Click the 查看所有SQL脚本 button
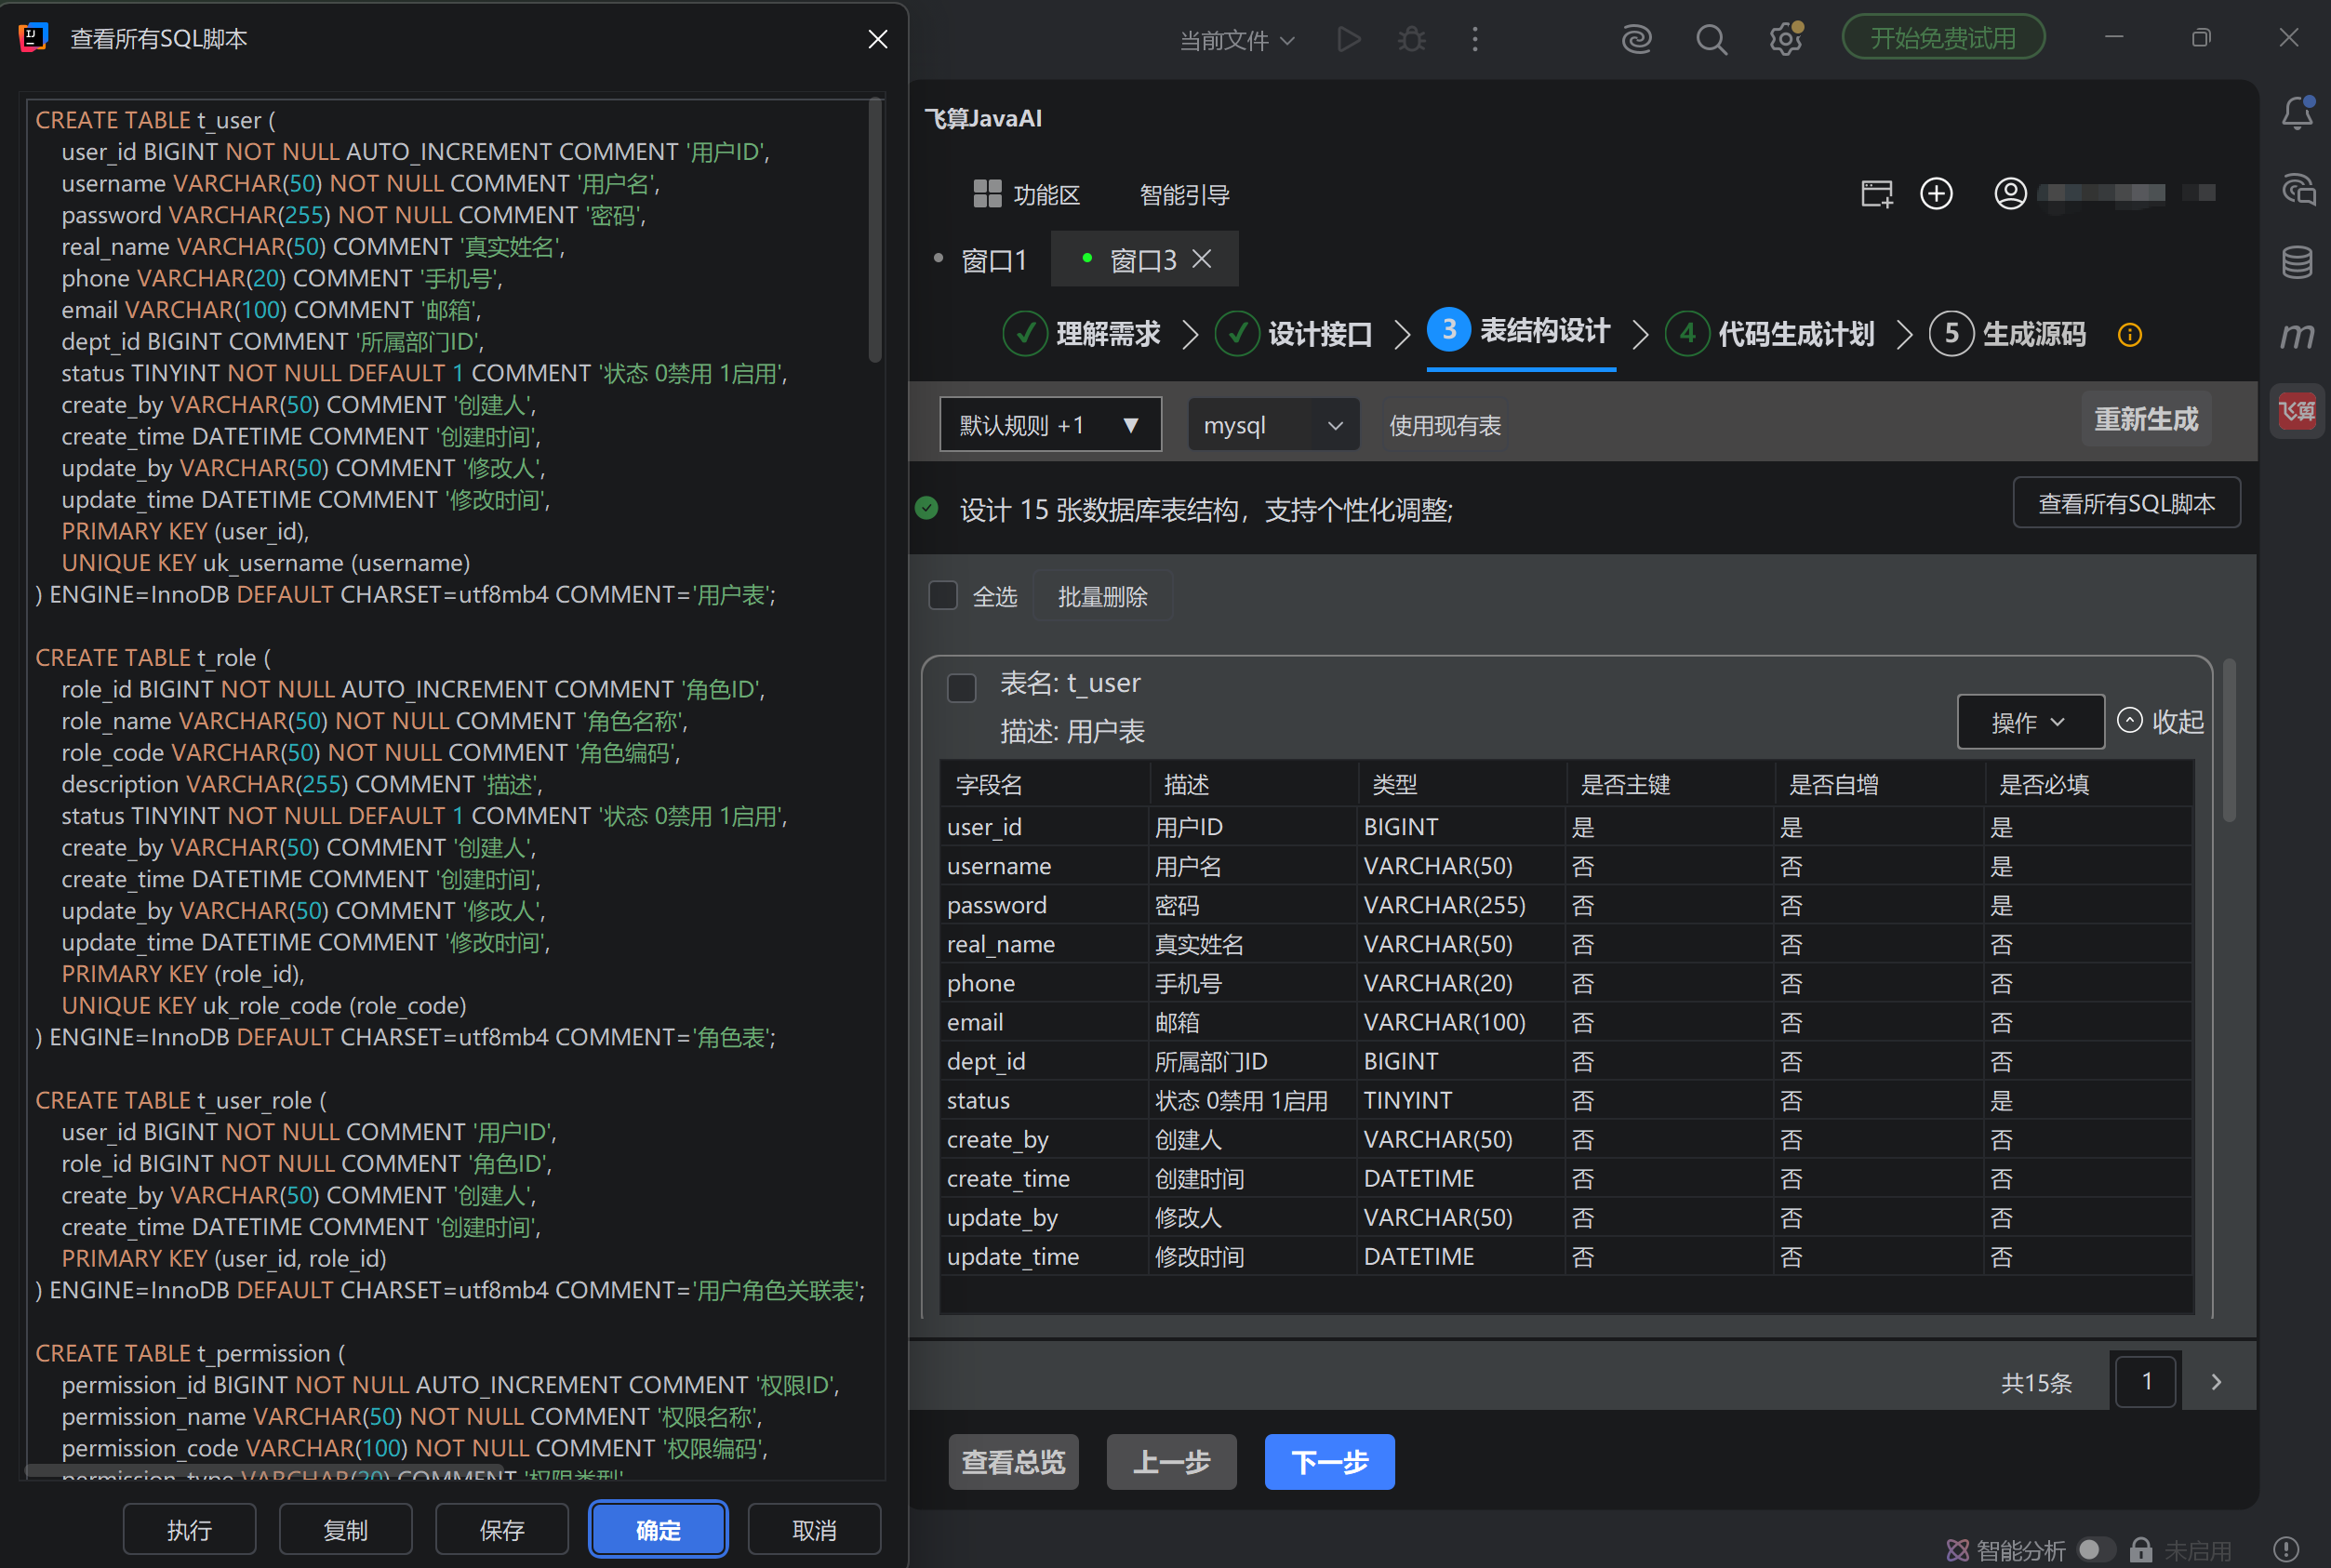This screenshot has height=1568, width=2331. 2126,502
